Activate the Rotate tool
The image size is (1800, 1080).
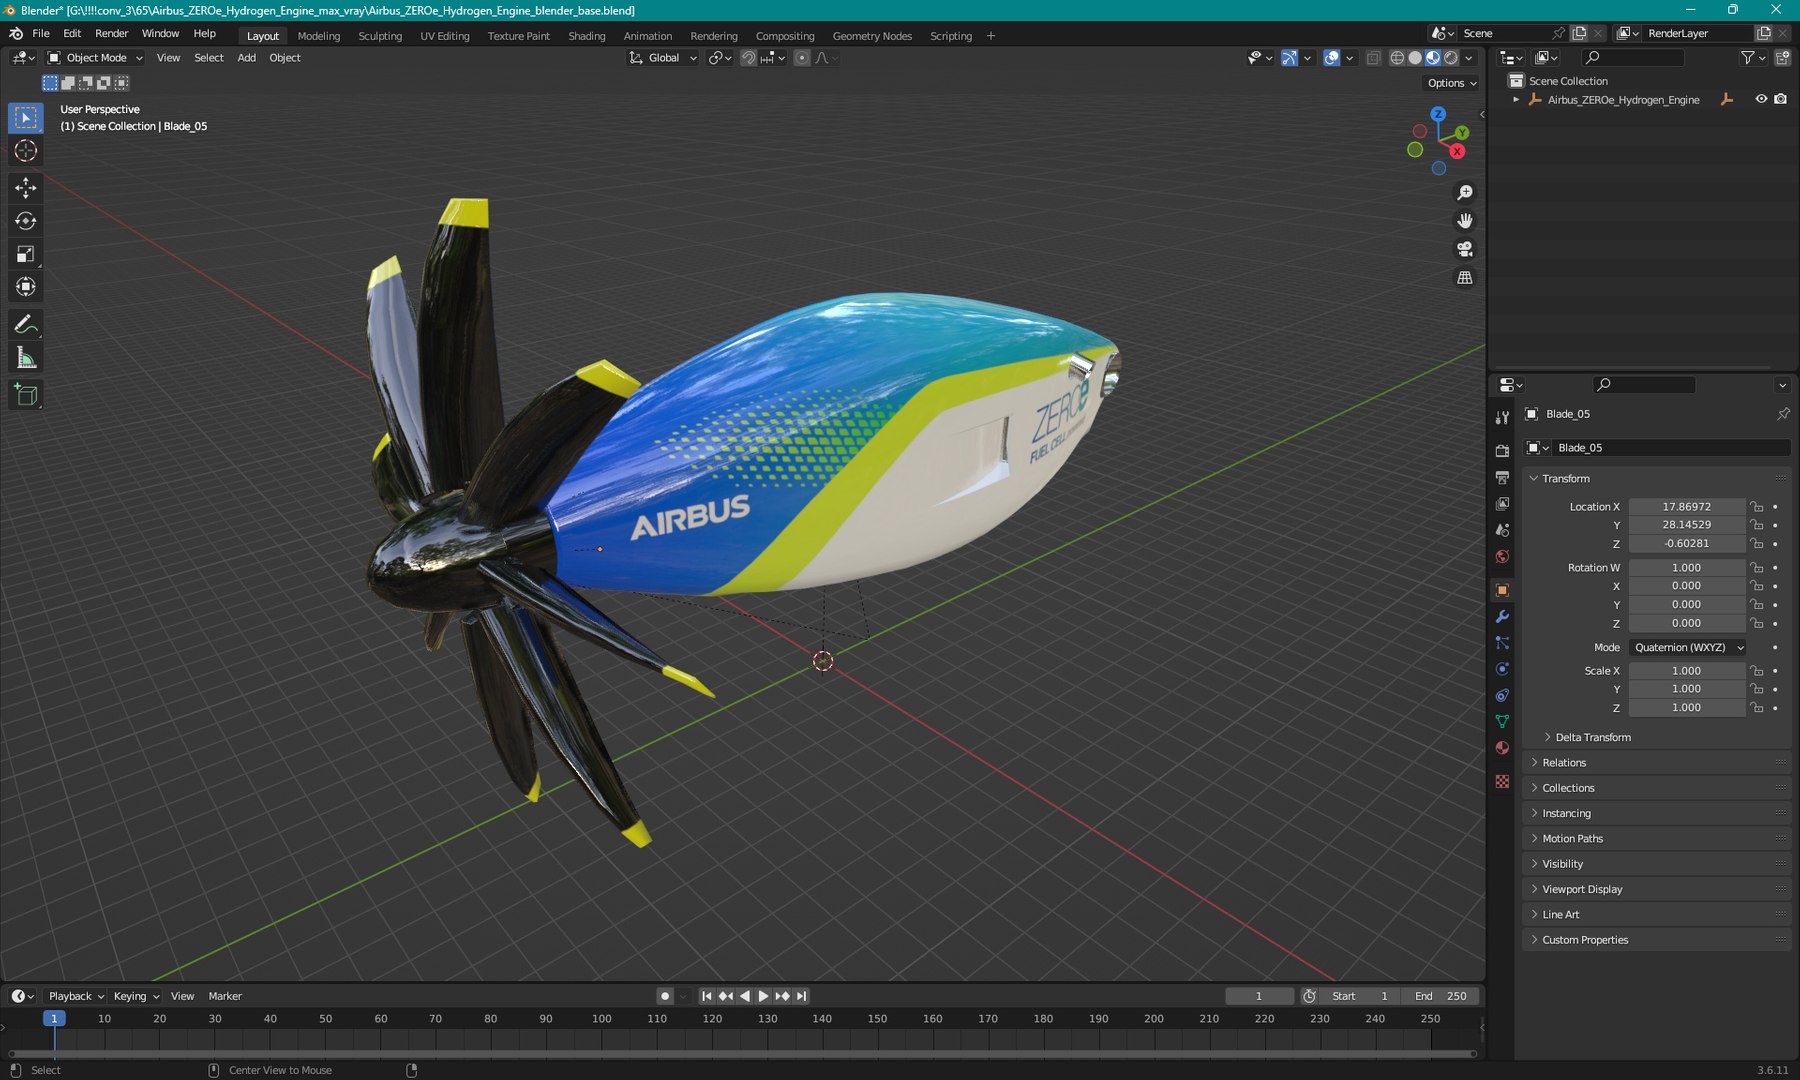click(26, 221)
